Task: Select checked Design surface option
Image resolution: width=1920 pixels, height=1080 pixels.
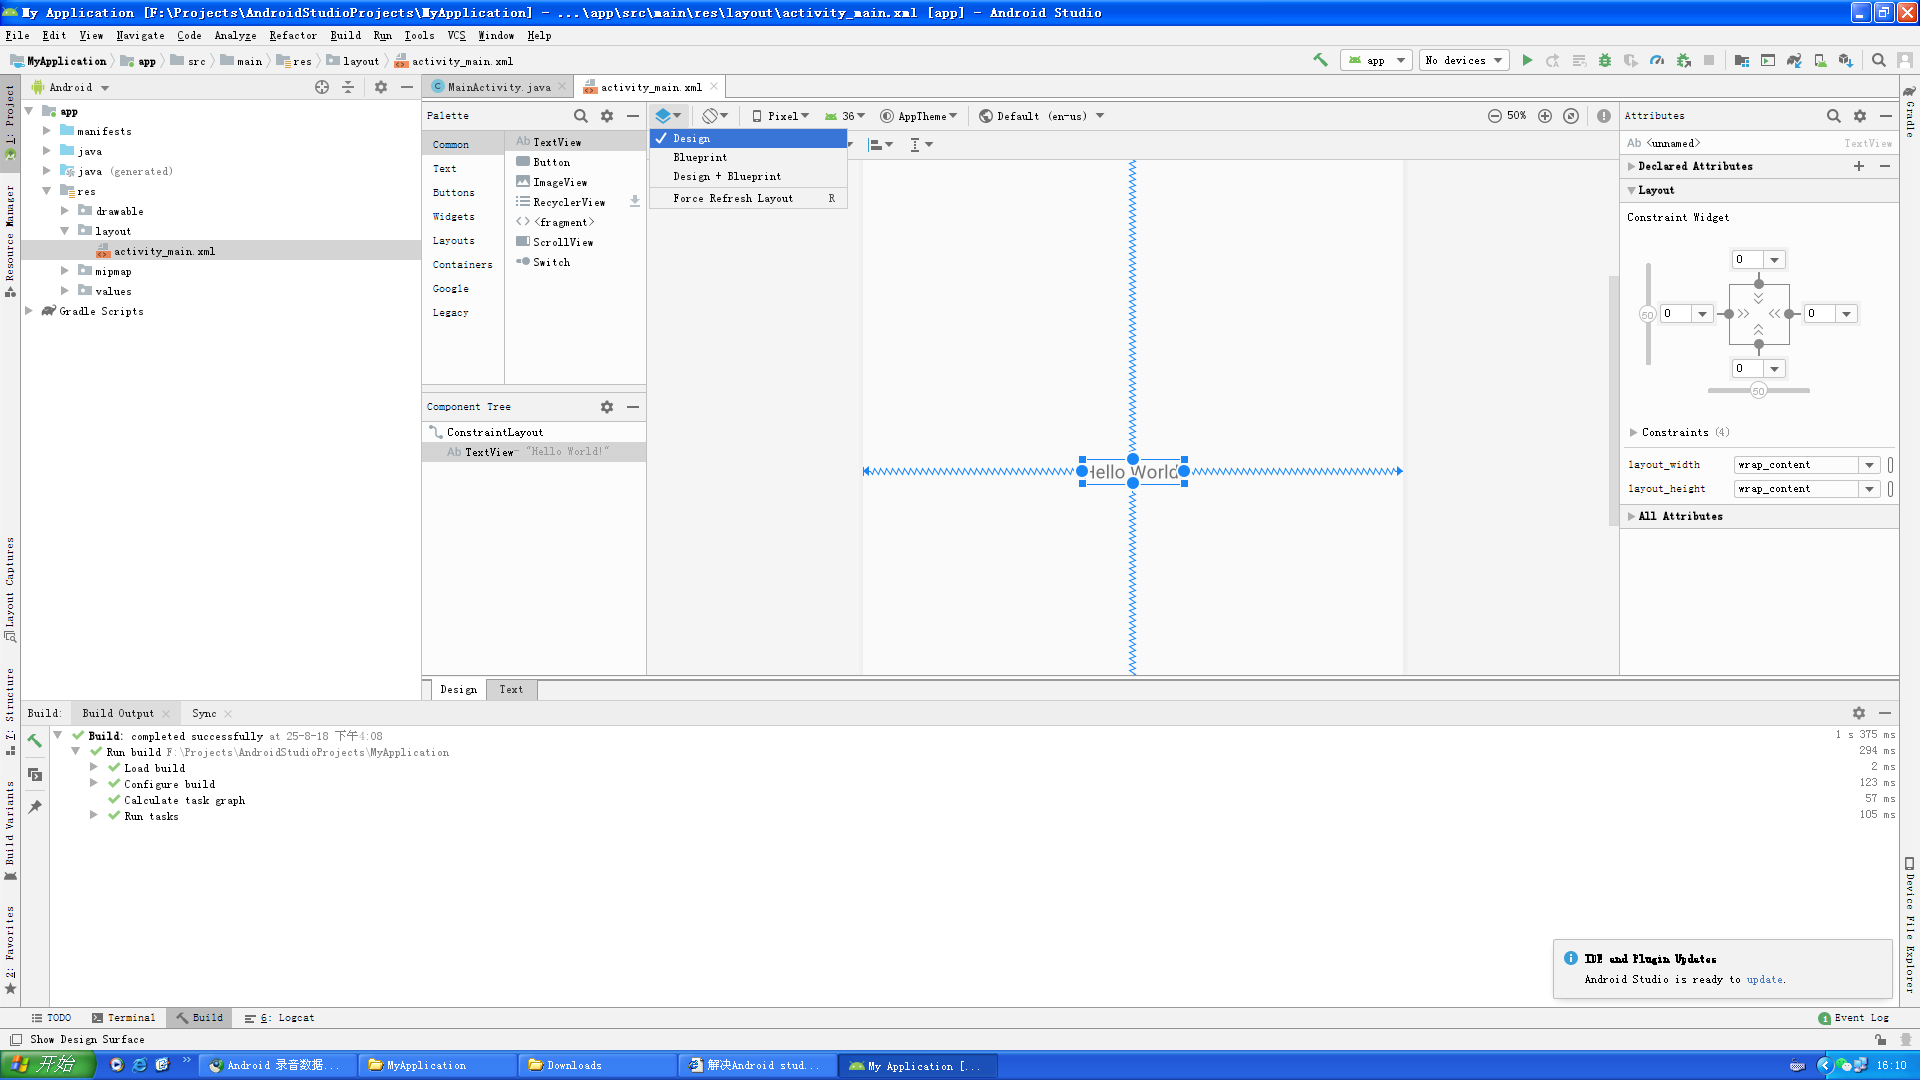Action: coord(748,138)
